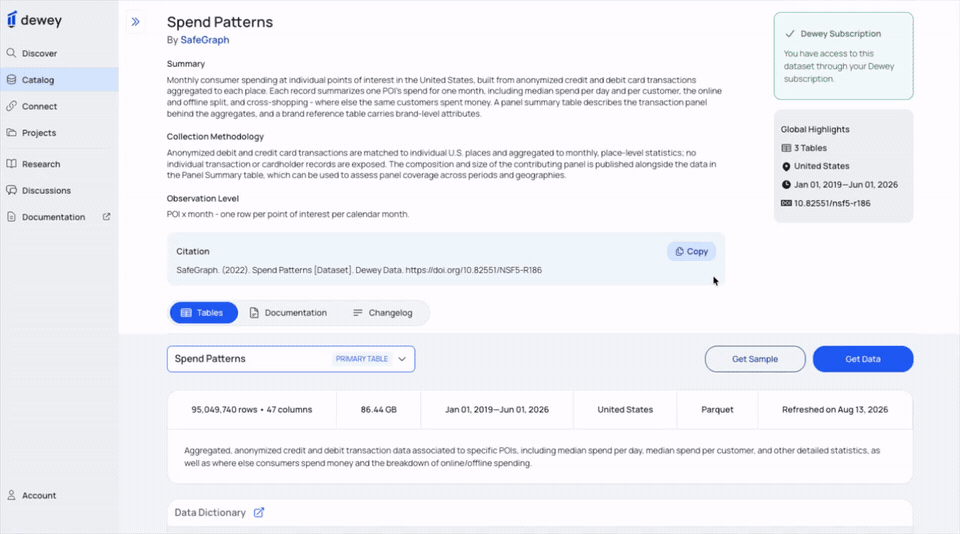Copy the citation text
960x534 pixels.
pos(691,252)
